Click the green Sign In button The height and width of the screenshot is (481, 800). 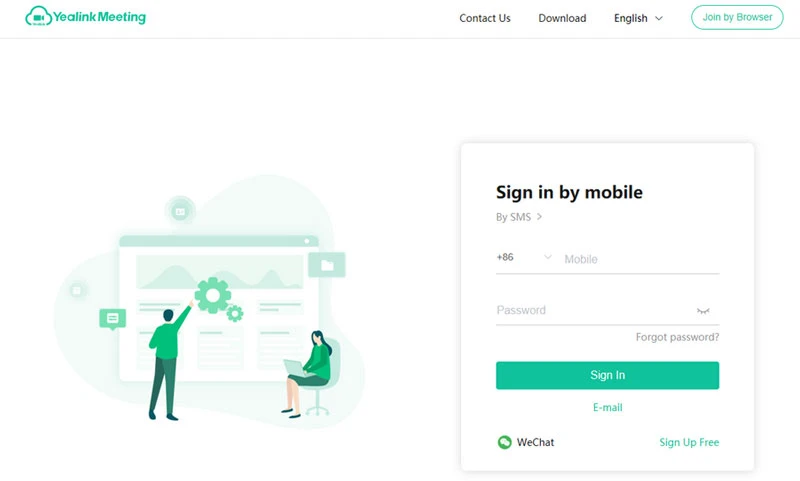607,375
